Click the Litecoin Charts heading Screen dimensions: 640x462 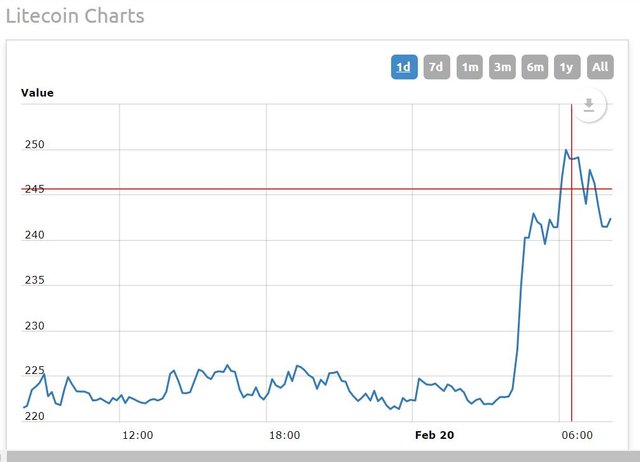75,16
